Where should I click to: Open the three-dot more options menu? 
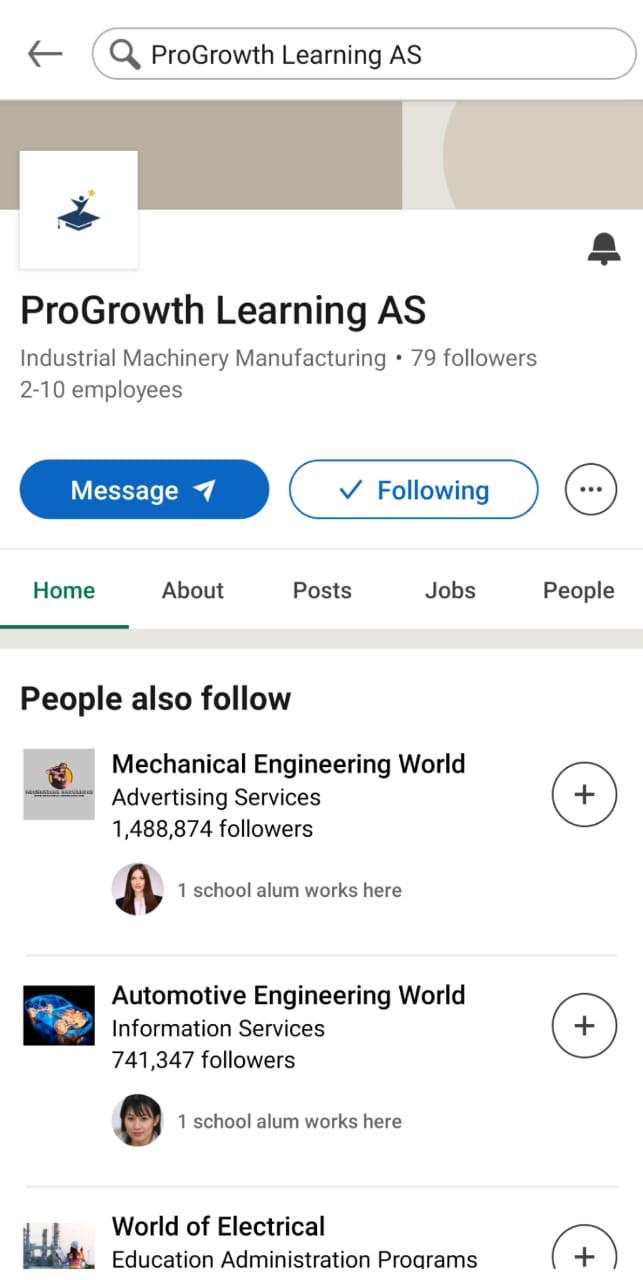590,490
